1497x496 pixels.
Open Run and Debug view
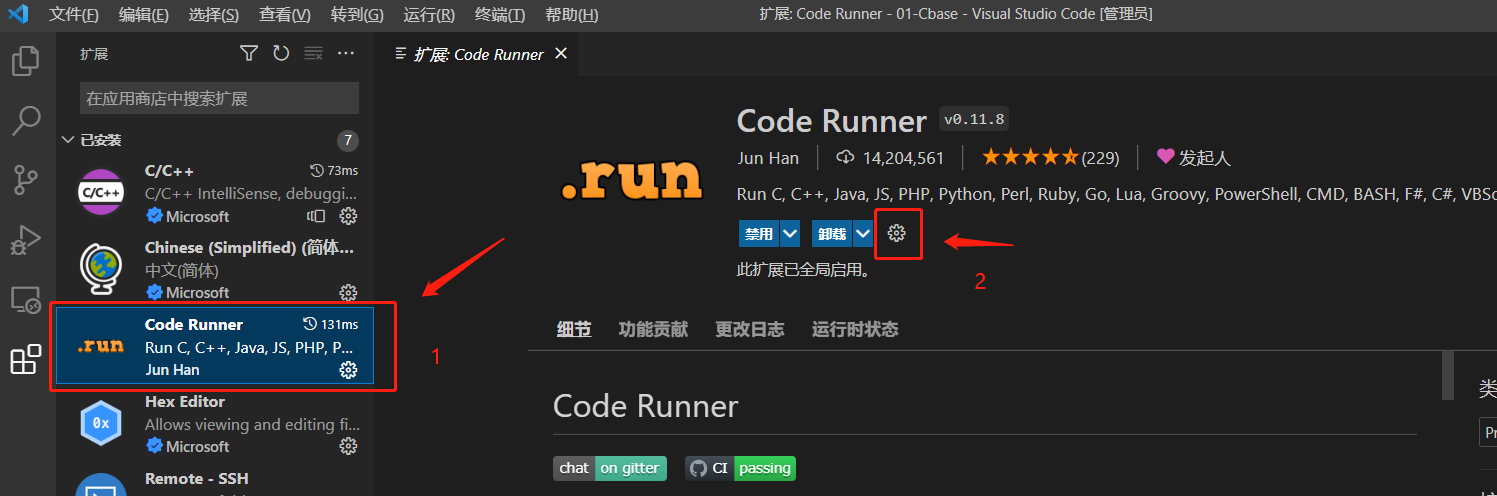tap(25, 240)
